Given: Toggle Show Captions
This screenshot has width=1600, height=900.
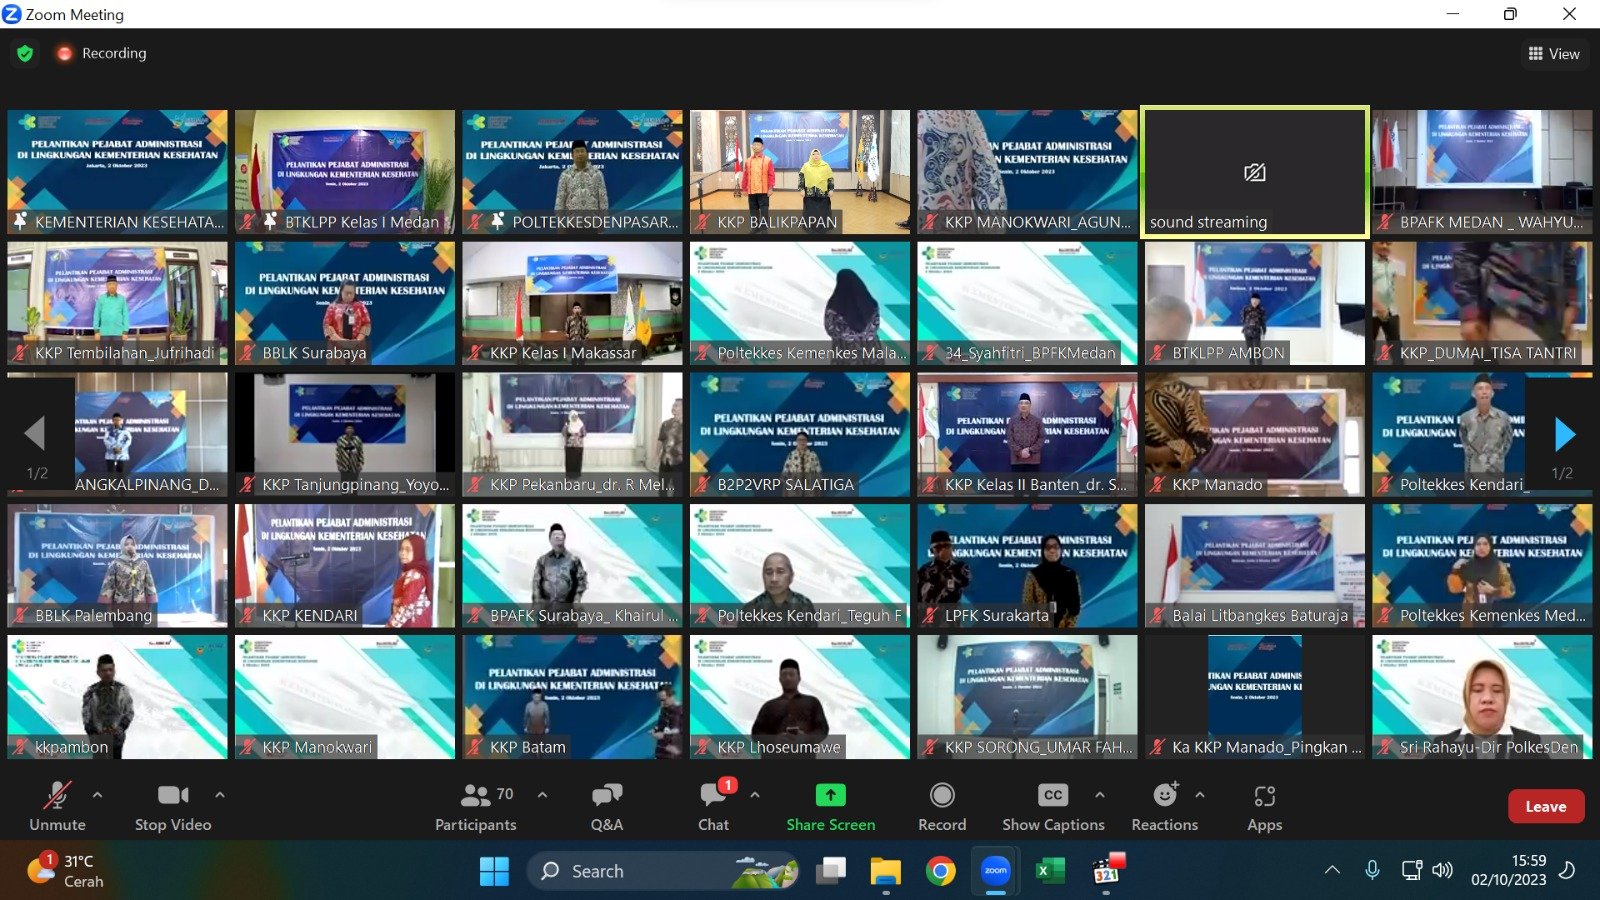Looking at the screenshot, I should [x=1053, y=806].
